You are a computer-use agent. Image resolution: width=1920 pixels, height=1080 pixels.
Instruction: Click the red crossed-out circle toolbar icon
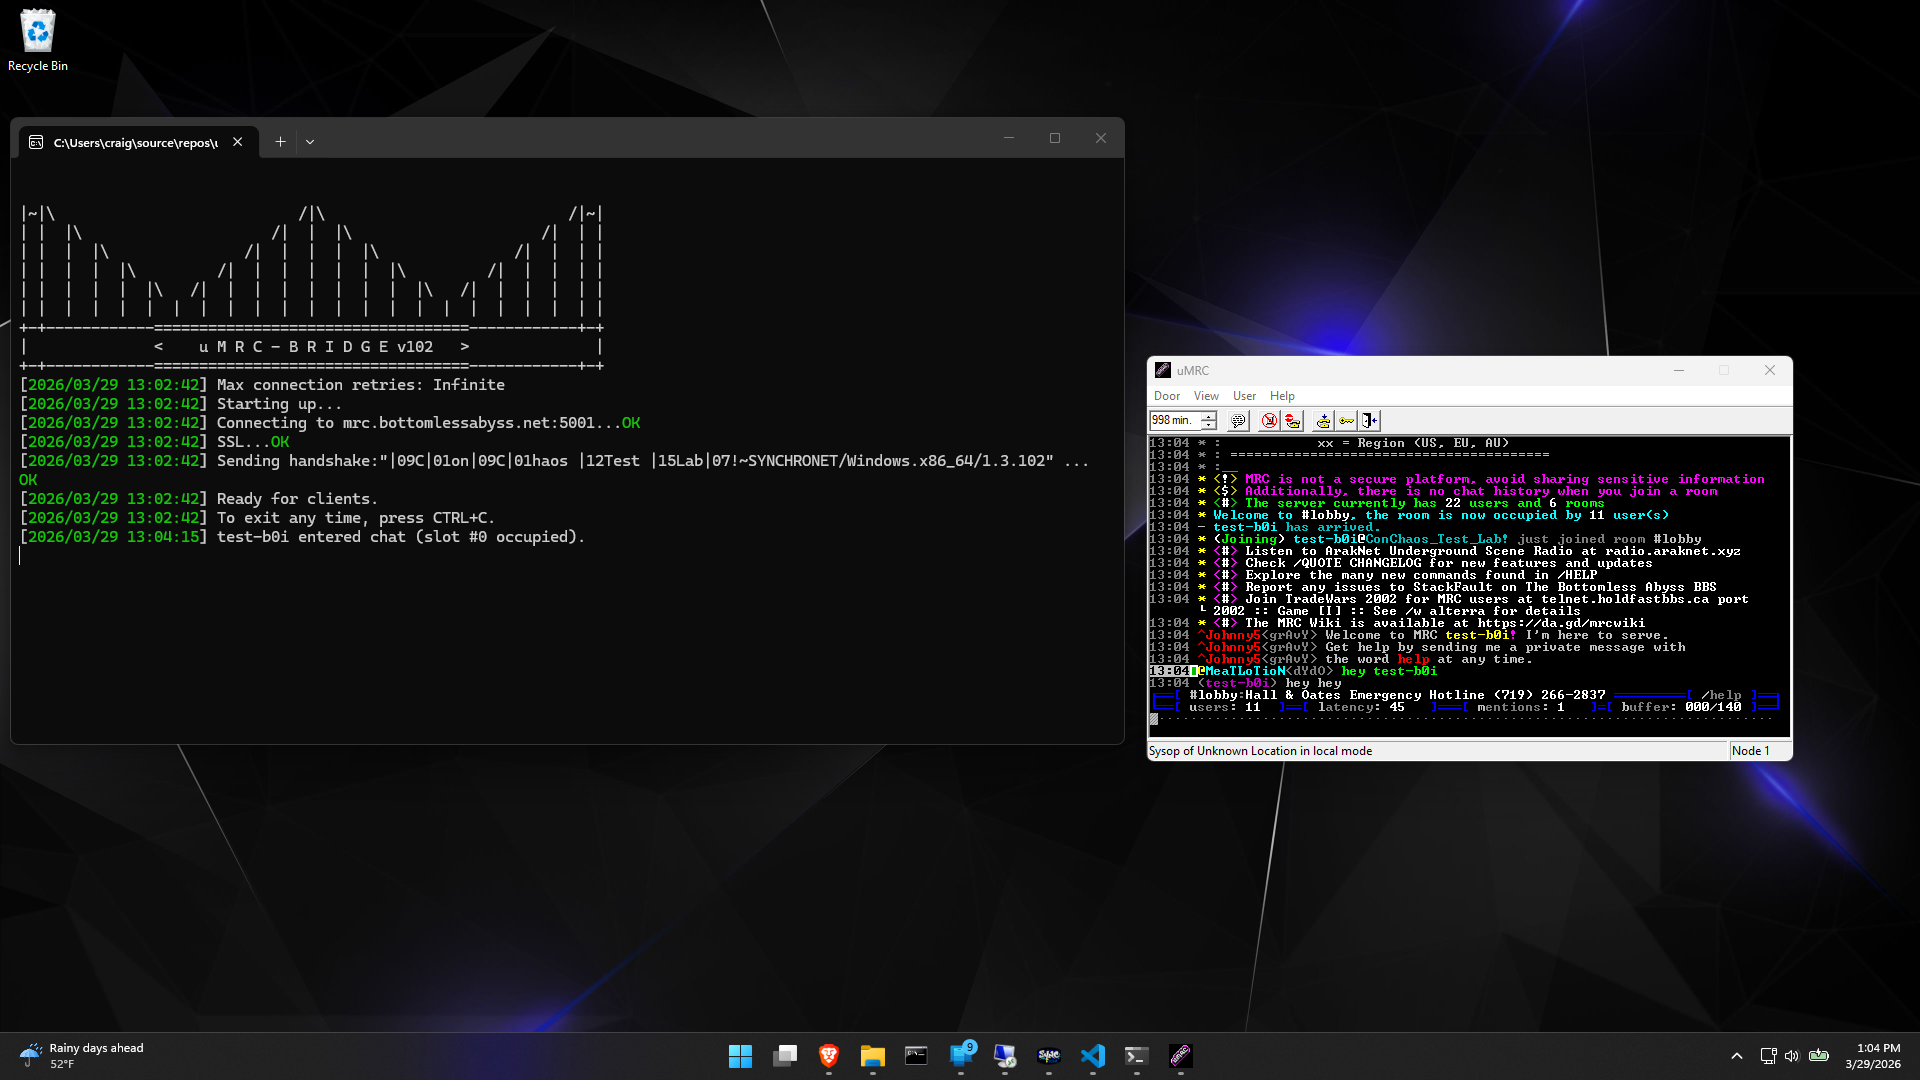[x=1269, y=421]
